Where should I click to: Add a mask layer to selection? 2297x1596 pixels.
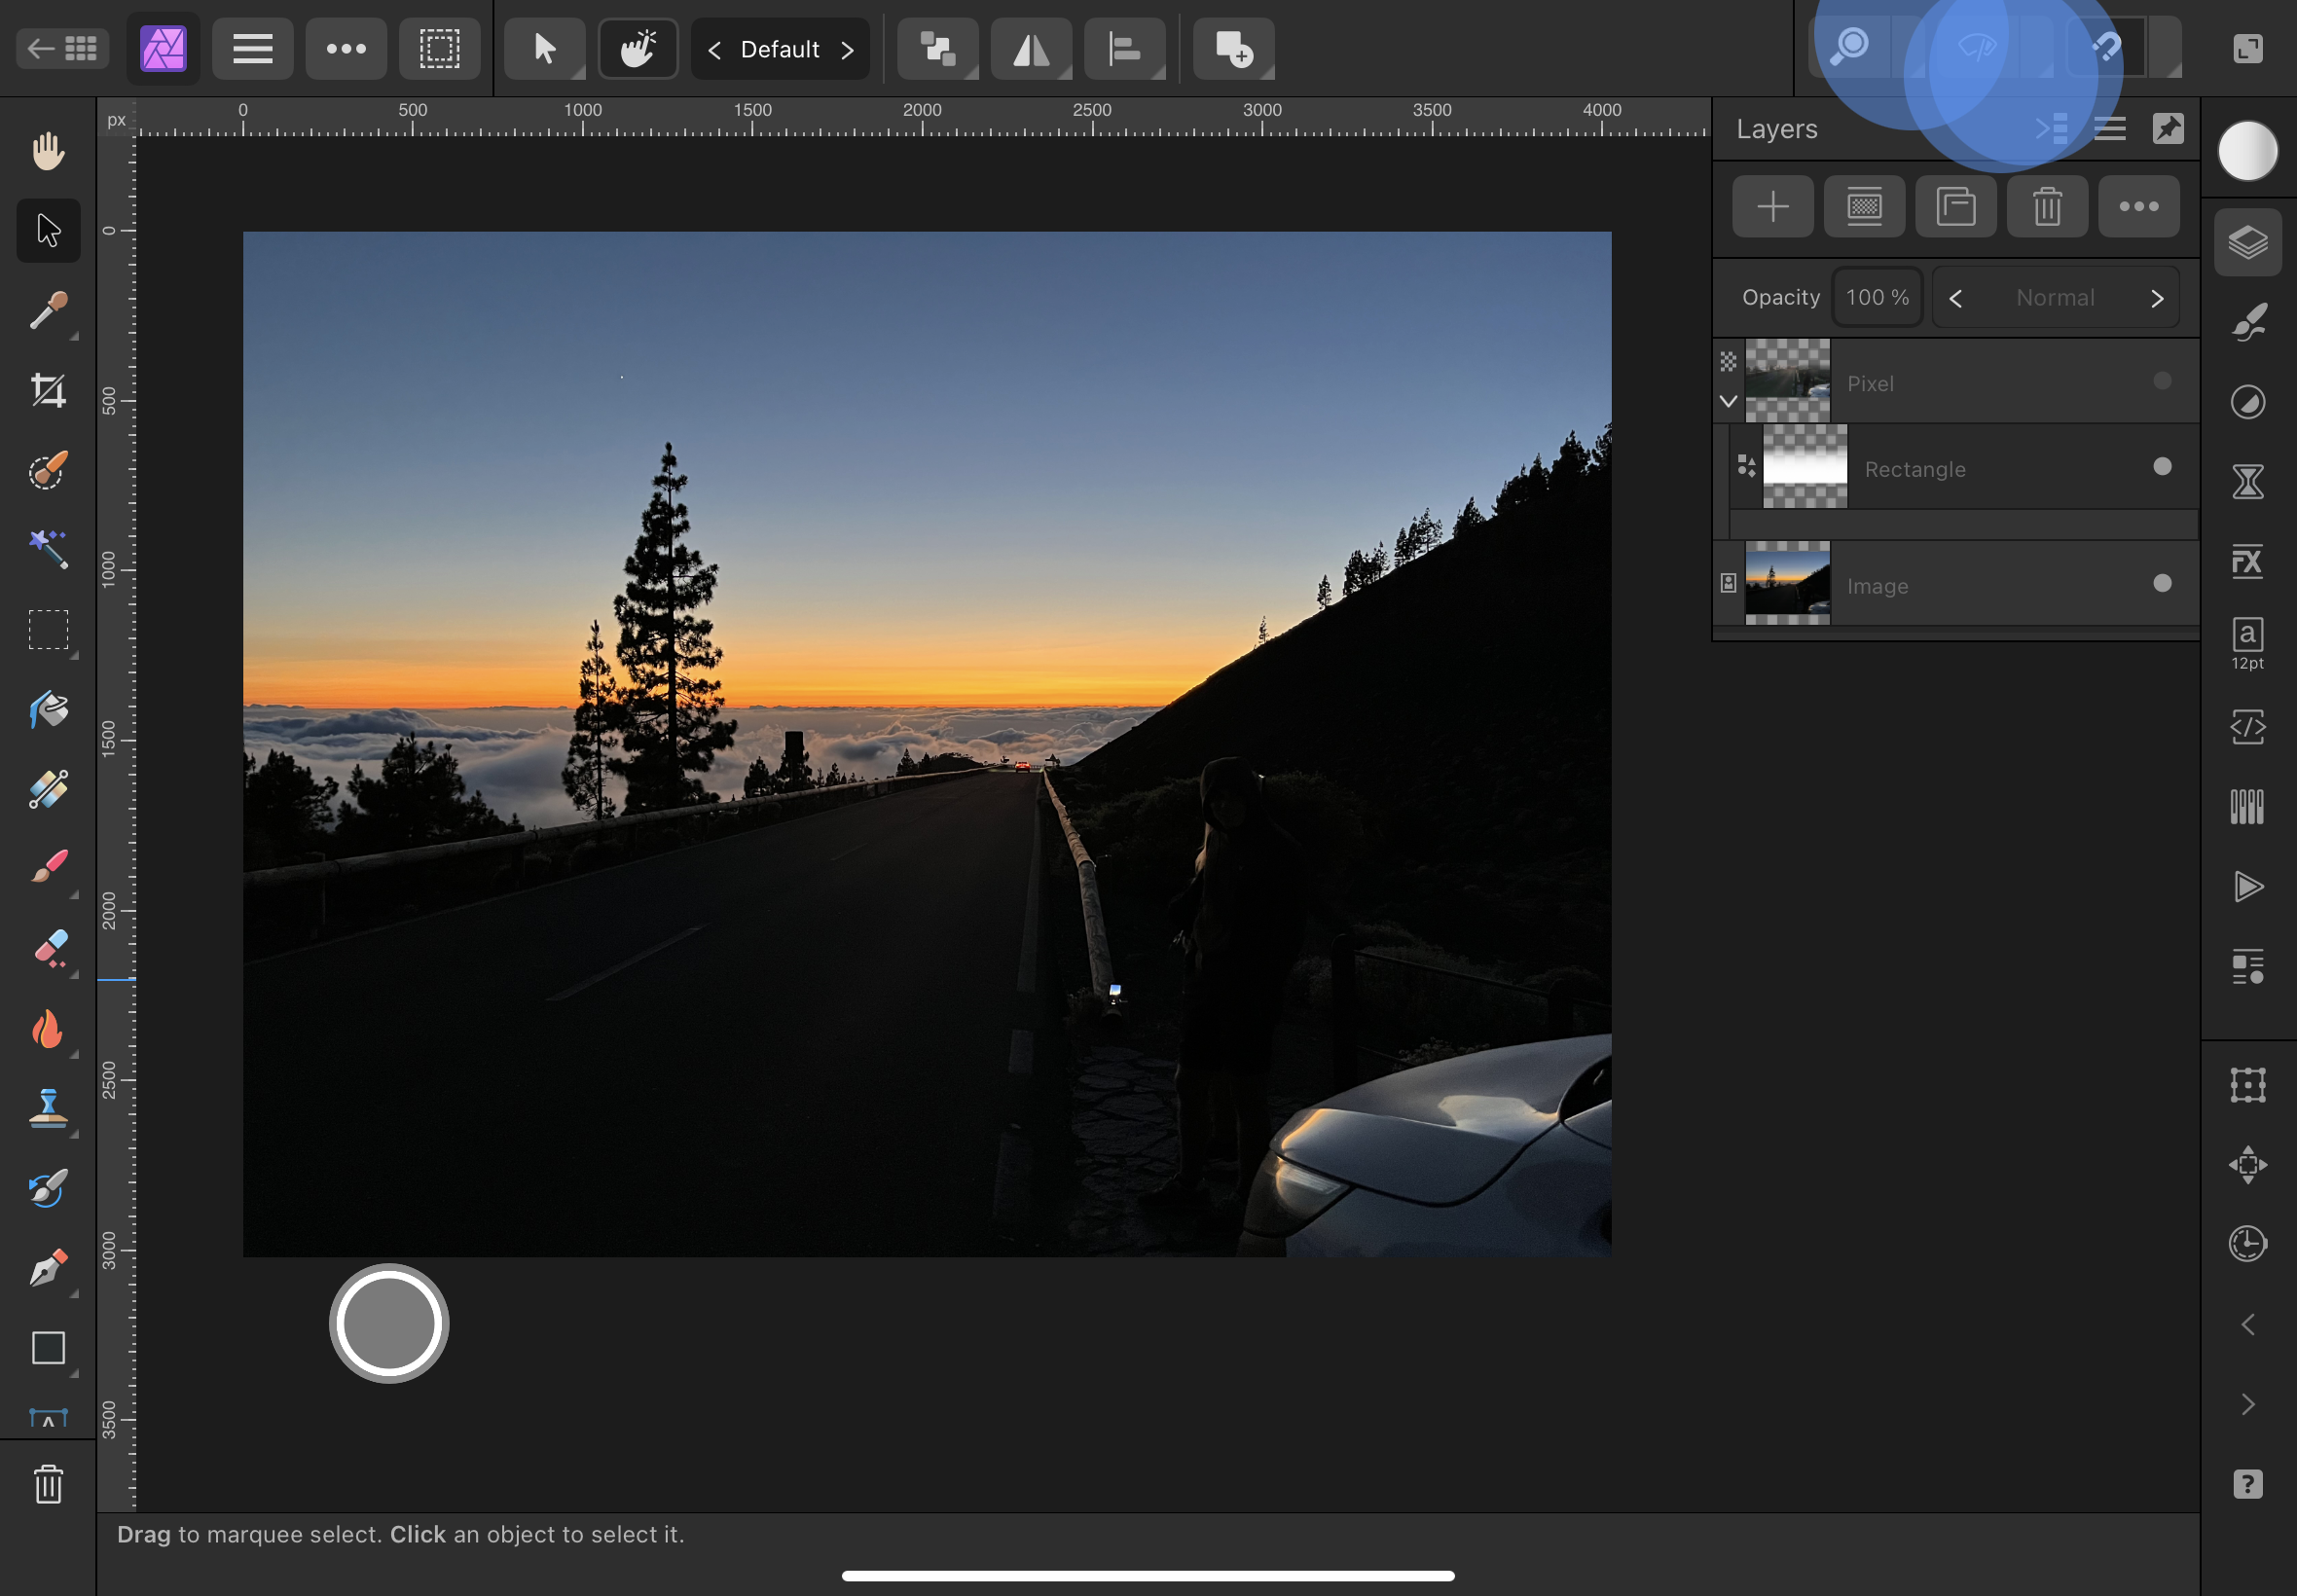(x=1864, y=207)
